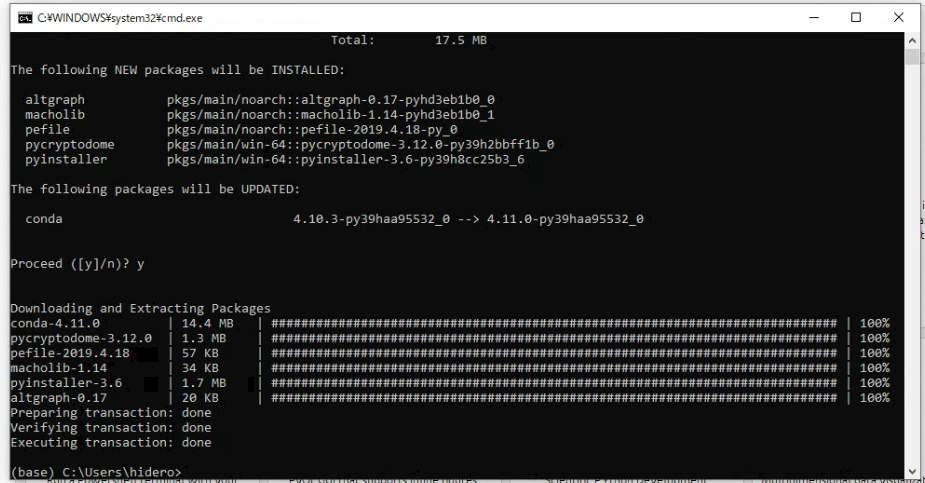Image resolution: width=925 pixels, height=483 pixels.
Task: Click the conda-4.11.0 download row name
Action: pos(55,323)
